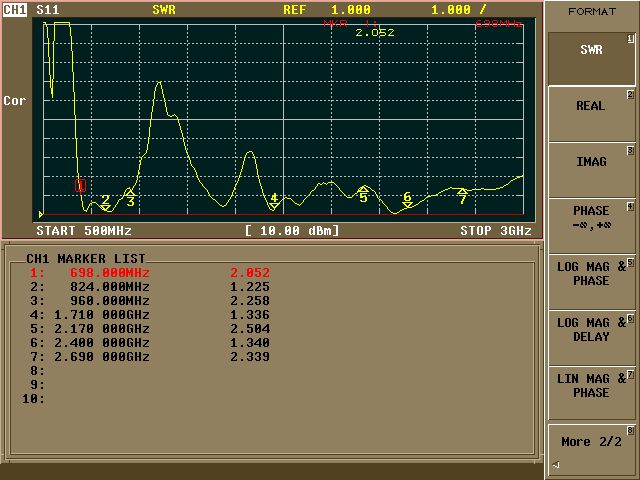Click marker 6 on the SWR trace
The image size is (640, 480).
(407, 200)
